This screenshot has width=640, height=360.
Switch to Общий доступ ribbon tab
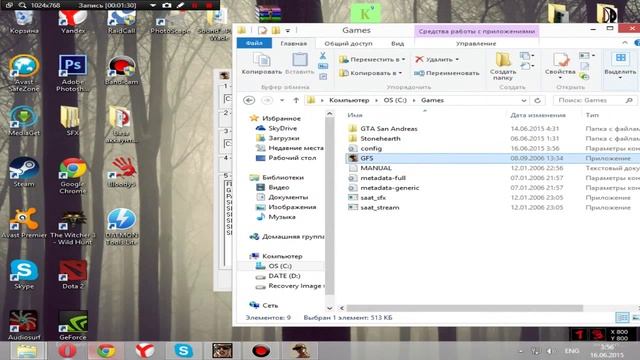point(348,43)
